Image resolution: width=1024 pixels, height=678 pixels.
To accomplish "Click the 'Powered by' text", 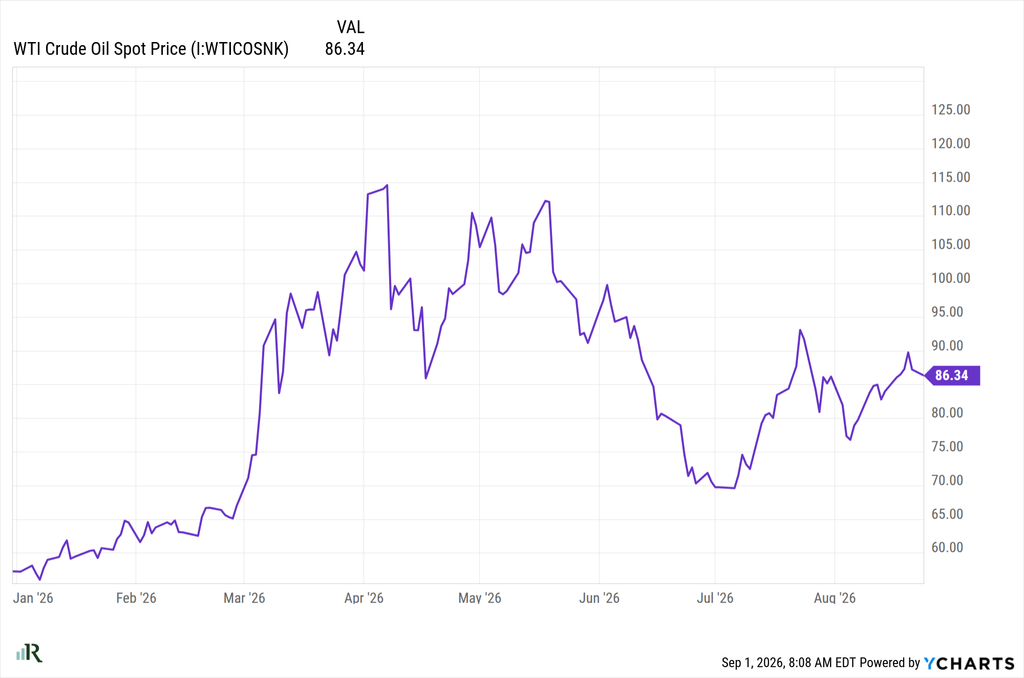I will (889, 662).
